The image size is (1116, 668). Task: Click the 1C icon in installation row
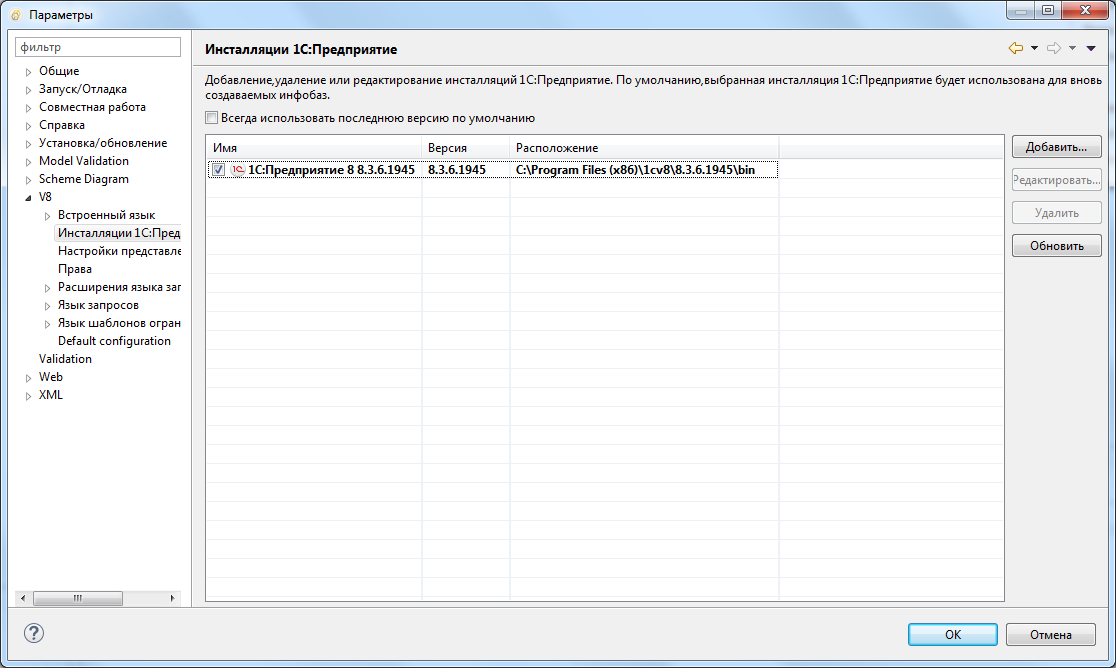tap(238, 169)
